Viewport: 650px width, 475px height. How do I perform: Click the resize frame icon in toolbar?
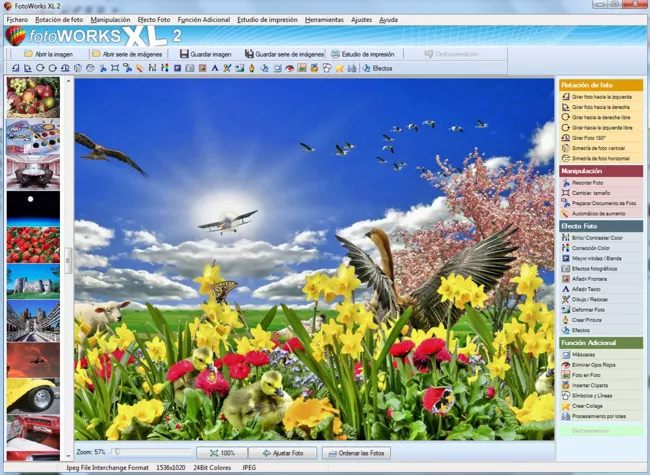(115, 68)
